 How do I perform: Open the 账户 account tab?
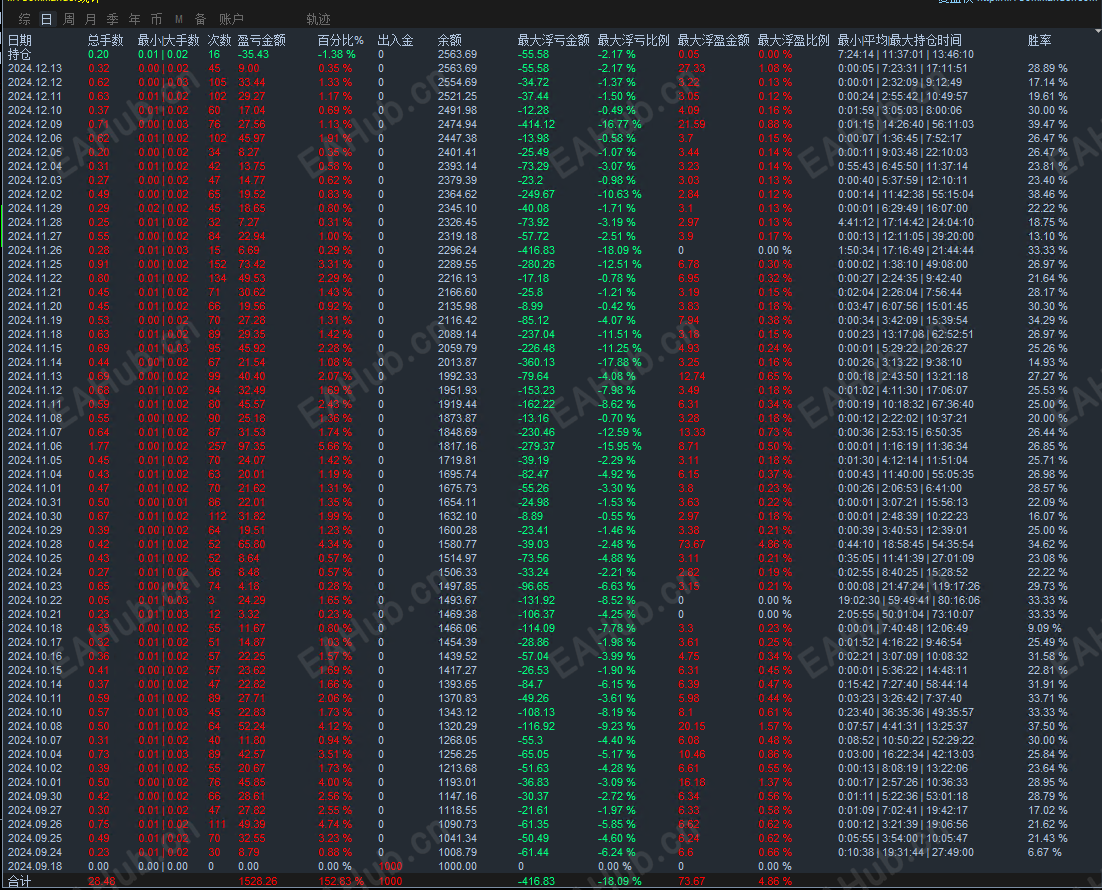point(231,19)
